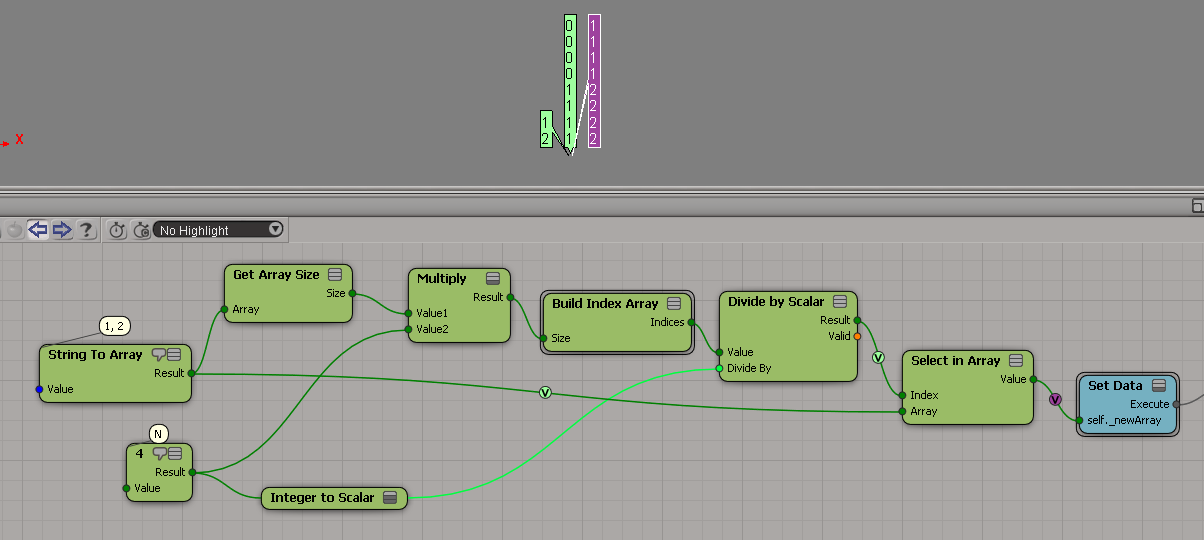Click the stopwatch icon with C badge
This screenshot has width=1204, height=540.
tap(141, 230)
